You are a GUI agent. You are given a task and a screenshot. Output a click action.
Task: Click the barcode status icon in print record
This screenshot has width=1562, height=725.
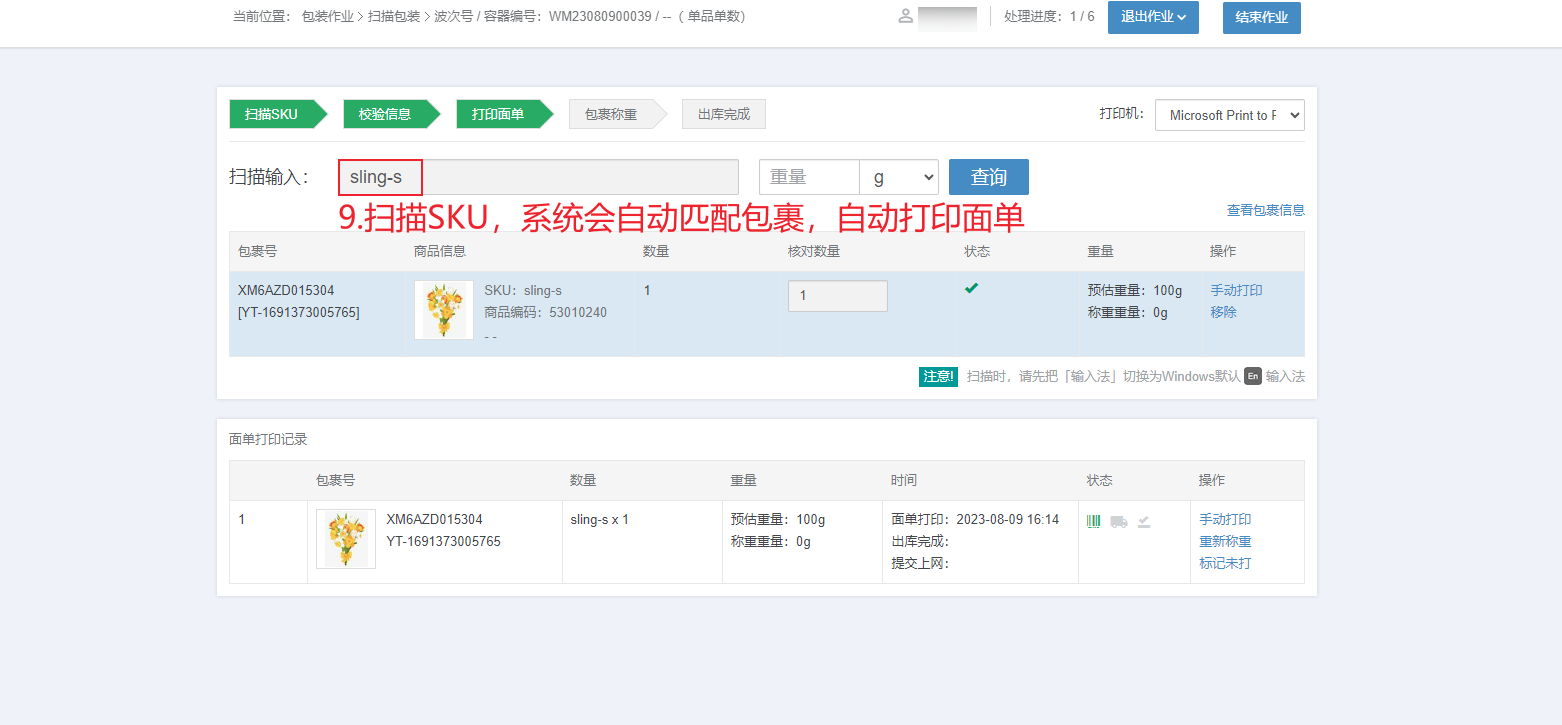[x=1094, y=521]
